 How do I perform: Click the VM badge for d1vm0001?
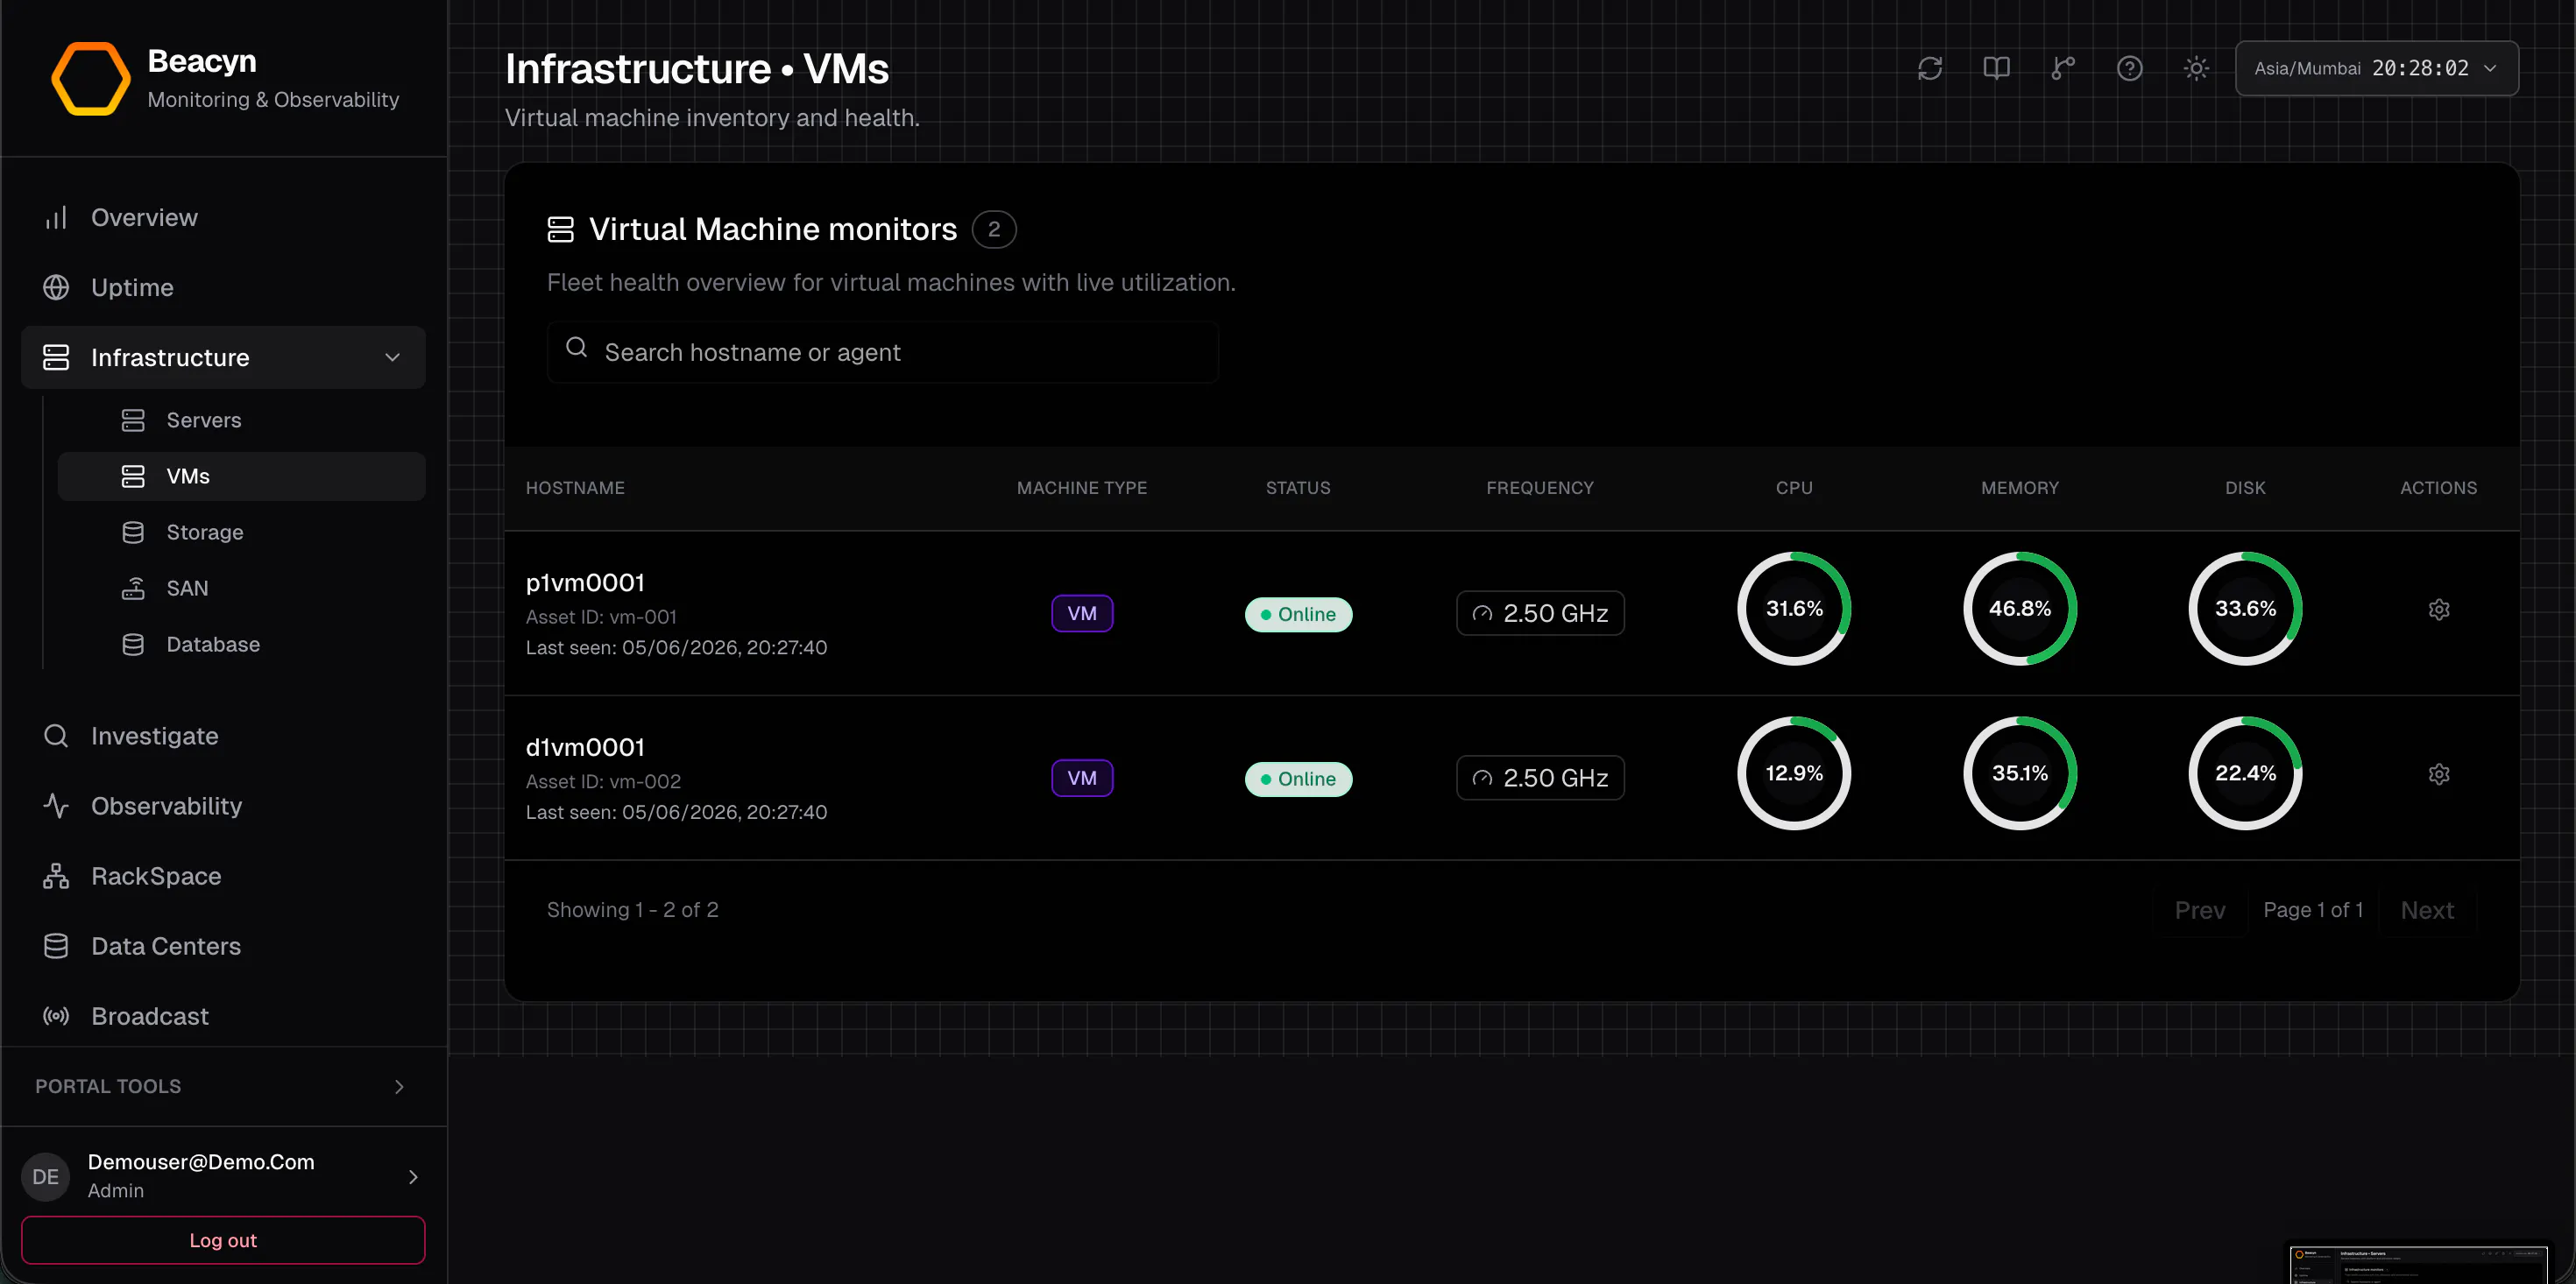tap(1082, 778)
